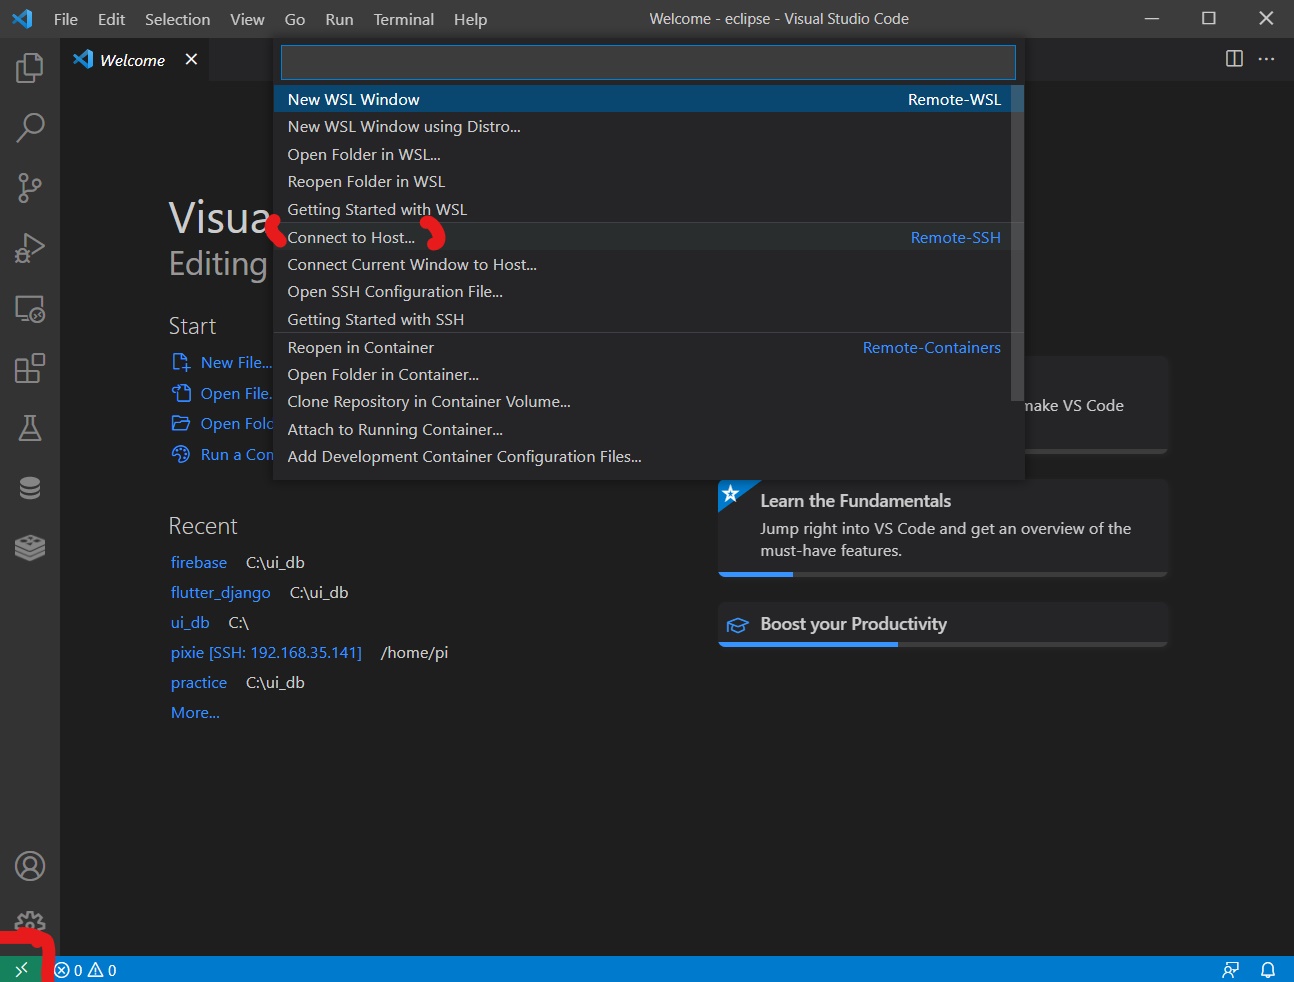Image resolution: width=1294 pixels, height=982 pixels.
Task: Select New WSL Window using Distro...
Action: pyautogui.click(x=642, y=127)
